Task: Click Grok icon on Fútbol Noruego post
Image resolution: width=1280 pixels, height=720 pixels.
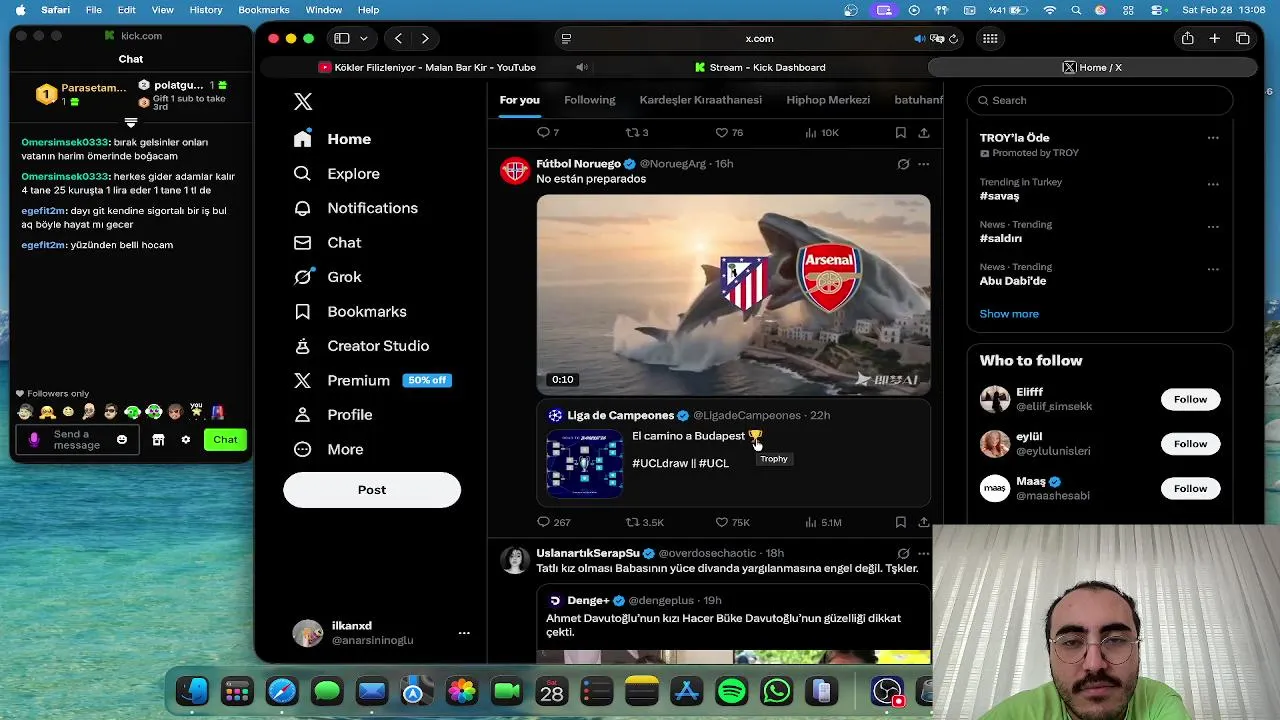Action: (x=903, y=164)
